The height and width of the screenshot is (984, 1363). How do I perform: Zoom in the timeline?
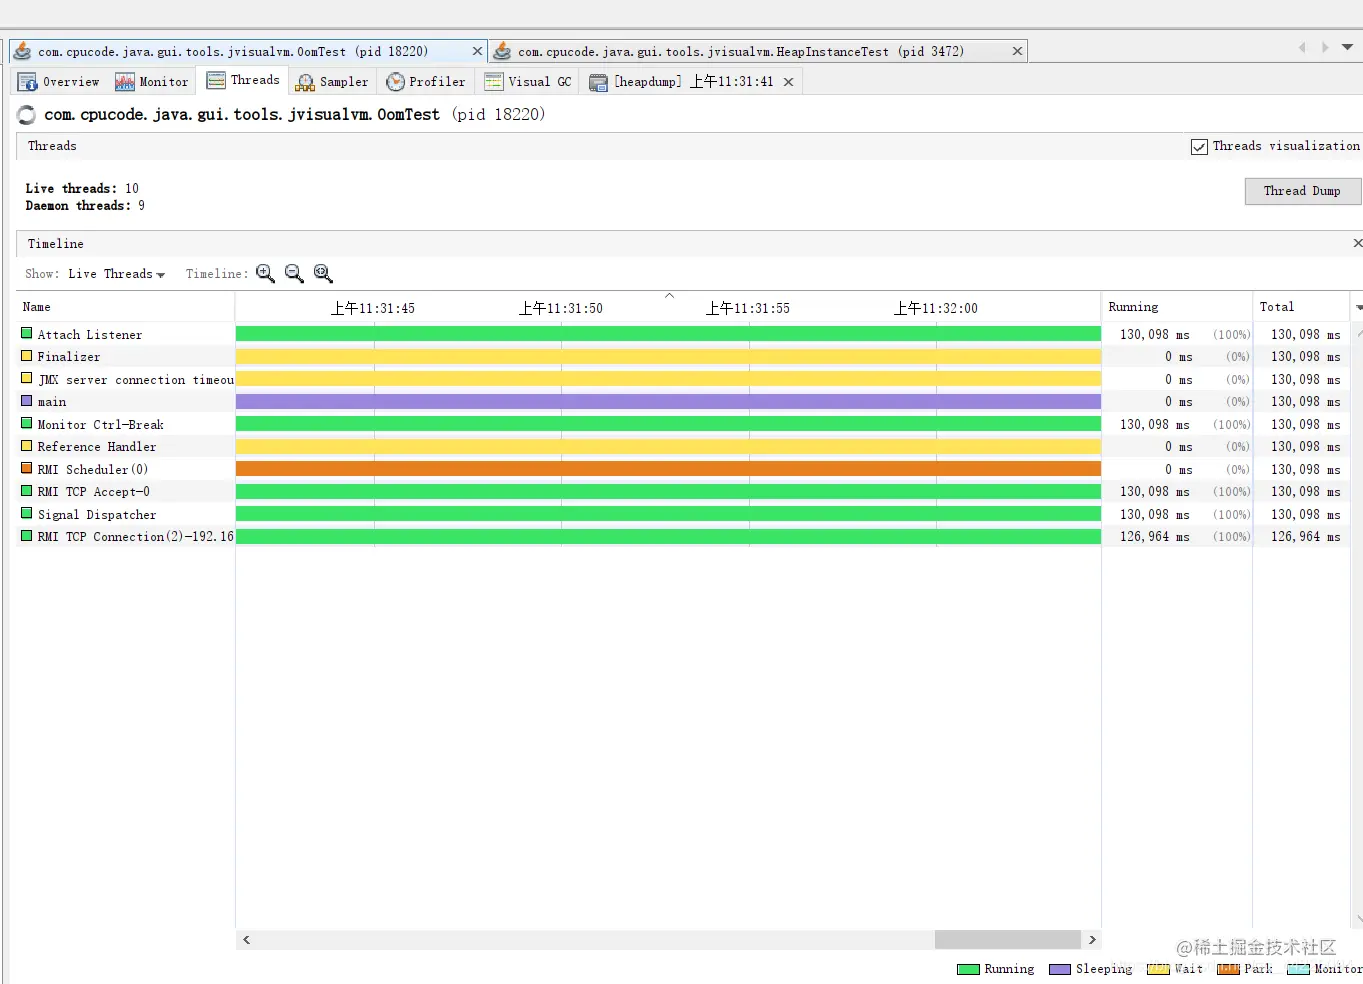265,273
